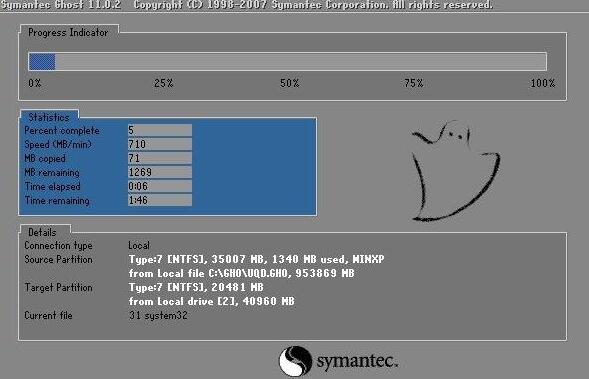Click the Speed (MB/min) value field

coord(160,144)
